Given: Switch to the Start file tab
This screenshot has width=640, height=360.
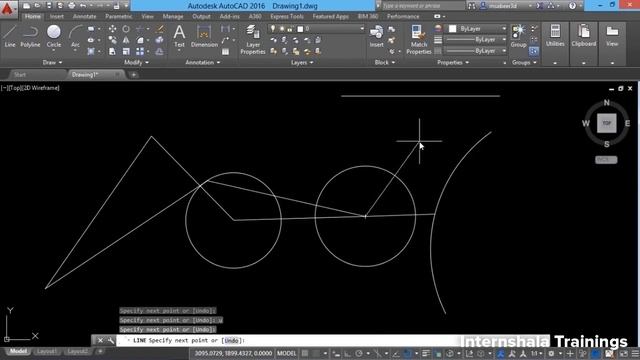Looking at the screenshot, I should (20, 75).
